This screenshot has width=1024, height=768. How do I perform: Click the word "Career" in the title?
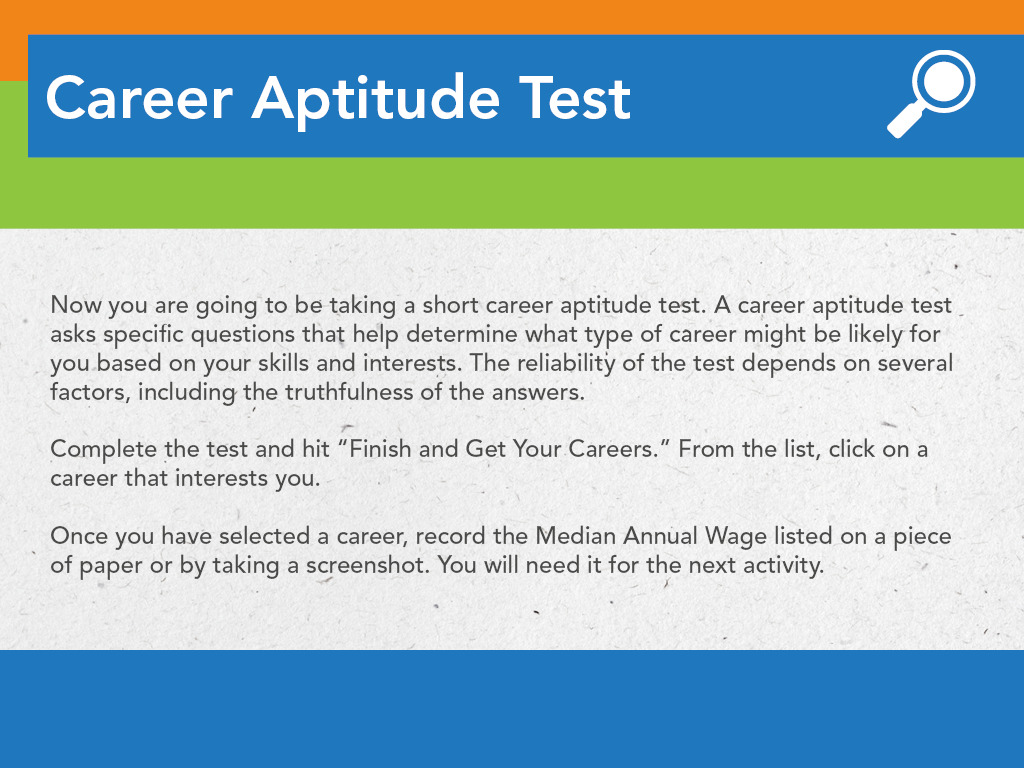point(139,99)
